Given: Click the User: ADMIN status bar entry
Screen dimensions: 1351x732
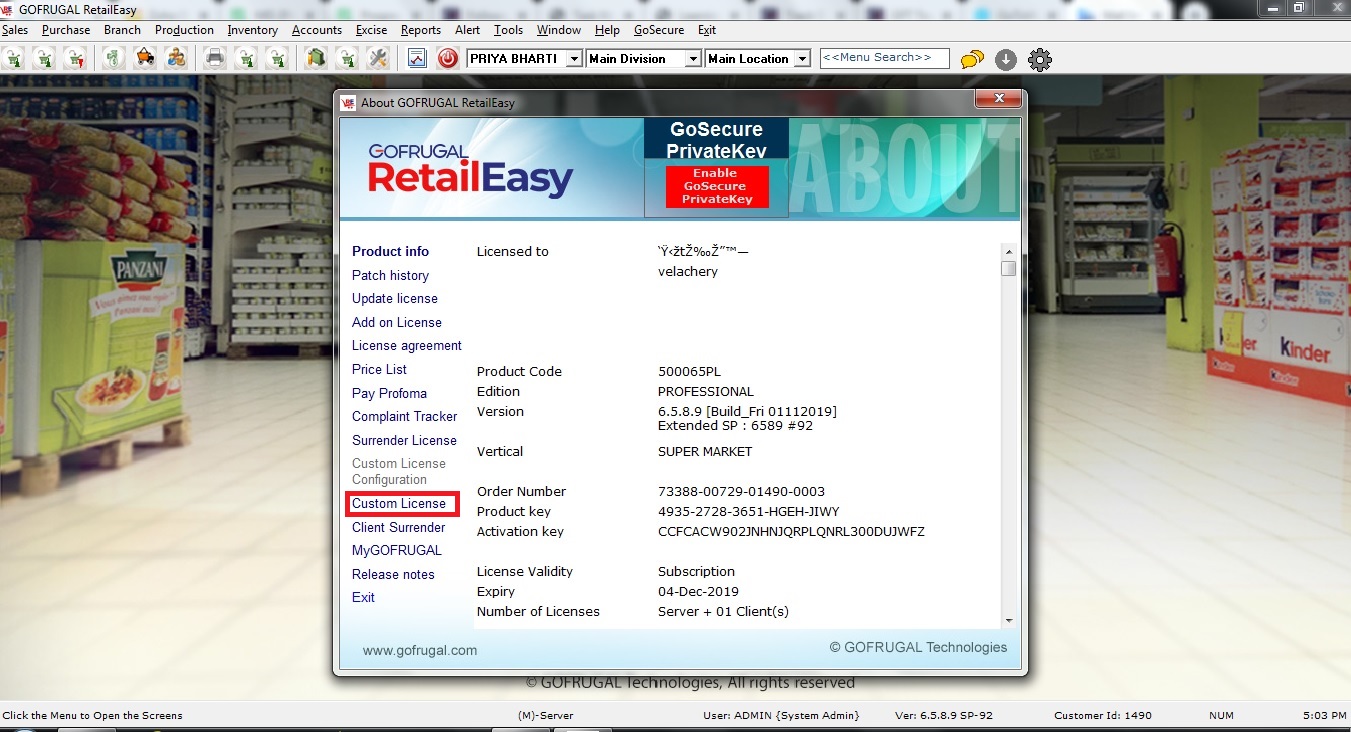Looking at the screenshot, I should pyautogui.click(x=781, y=715).
